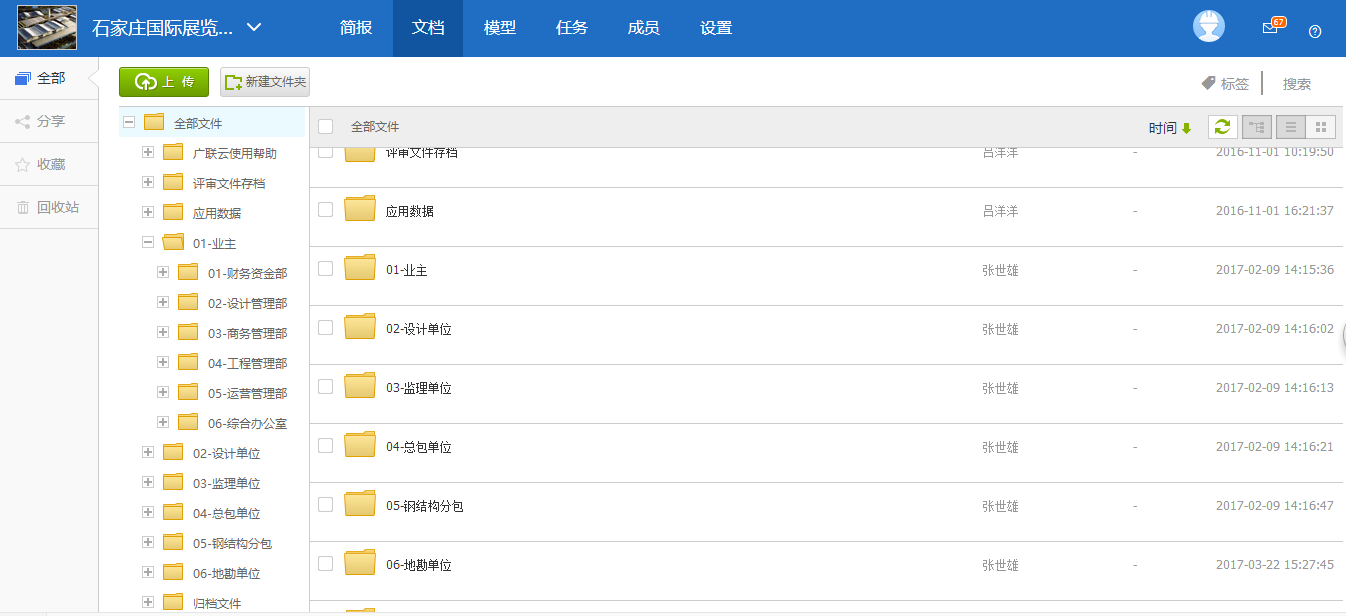Viewport: 1346px width, 616px height.
Task: Toggle the folder tree panel icon
Action: tap(1257, 127)
